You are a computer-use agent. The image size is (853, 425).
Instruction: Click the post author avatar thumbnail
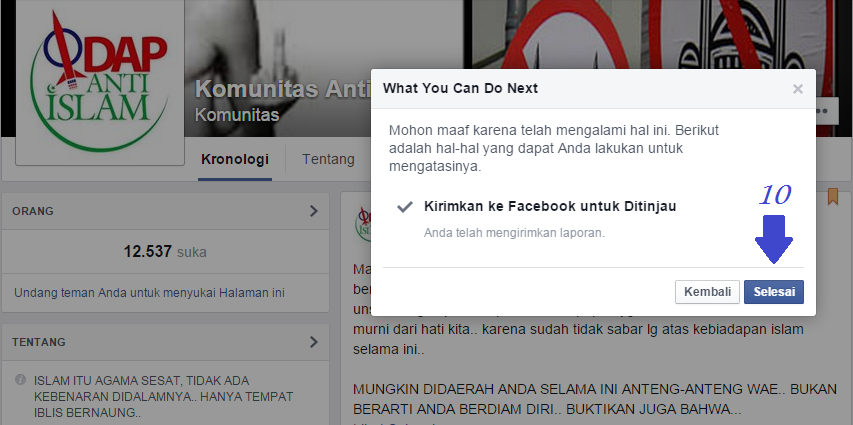[x=362, y=223]
